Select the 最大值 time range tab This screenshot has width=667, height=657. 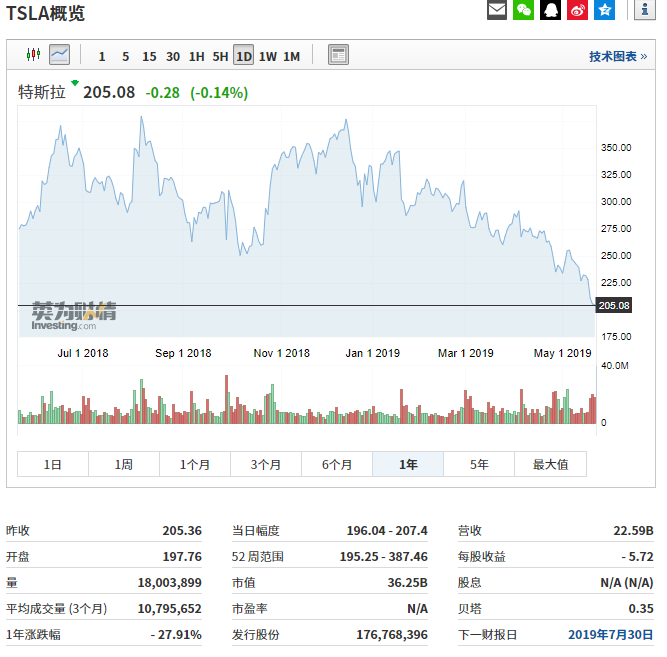tap(550, 464)
